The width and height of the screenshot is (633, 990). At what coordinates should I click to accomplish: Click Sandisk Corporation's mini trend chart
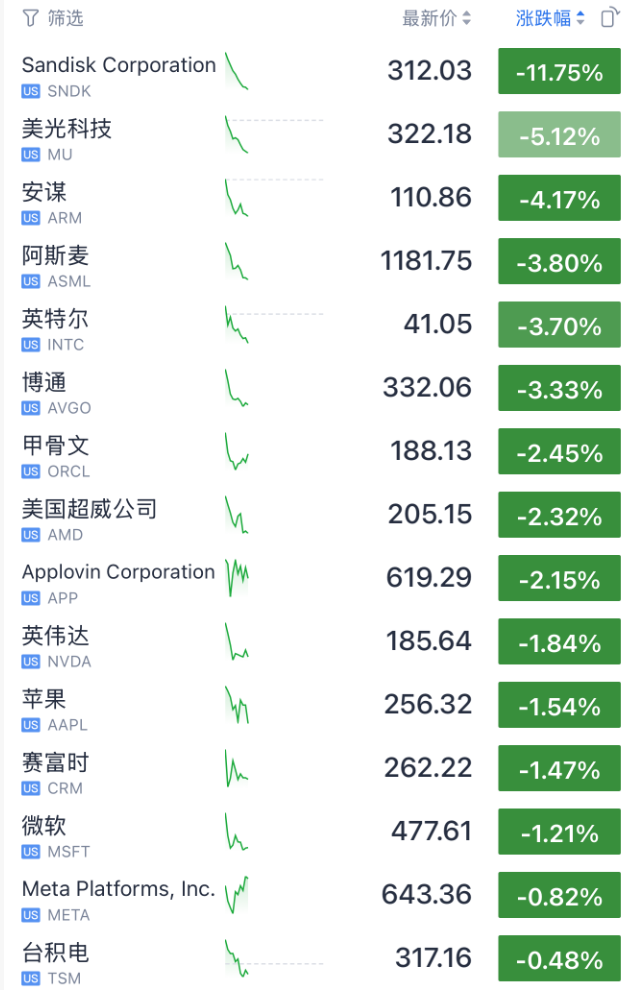click(236, 72)
